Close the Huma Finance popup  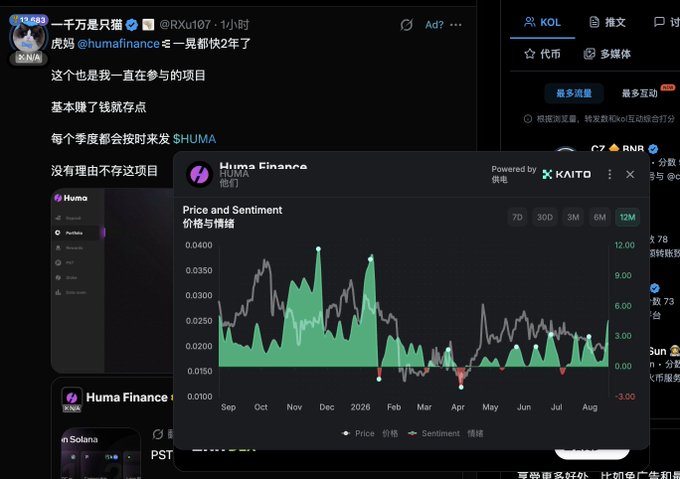click(630, 174)
